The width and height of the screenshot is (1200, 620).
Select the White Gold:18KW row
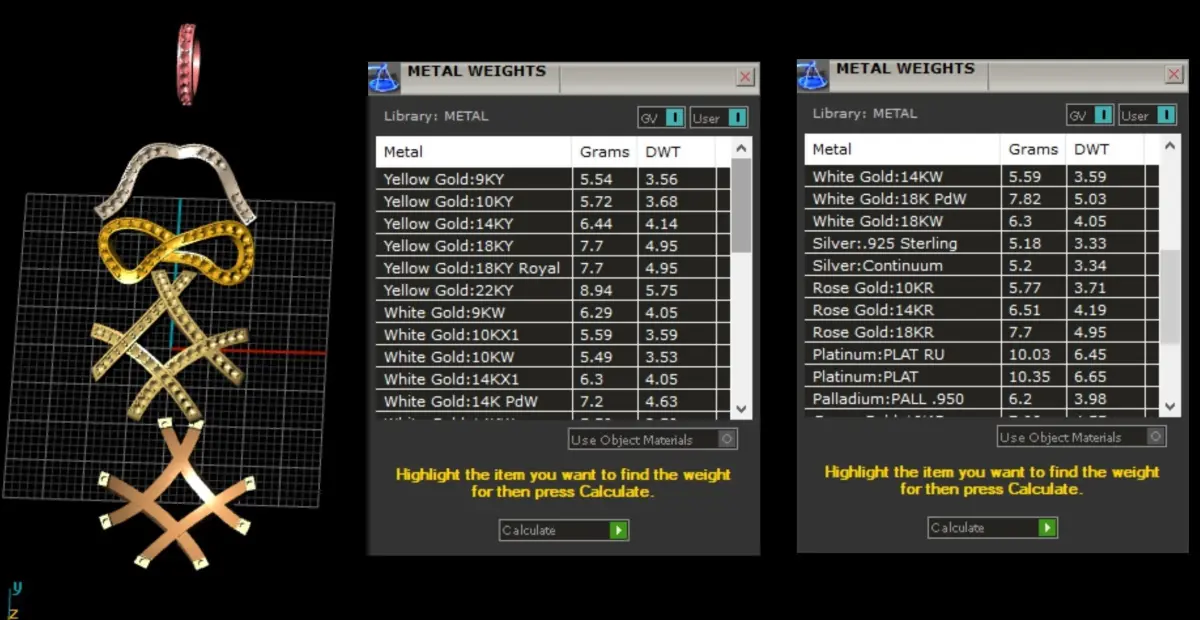tap(982, 221)
